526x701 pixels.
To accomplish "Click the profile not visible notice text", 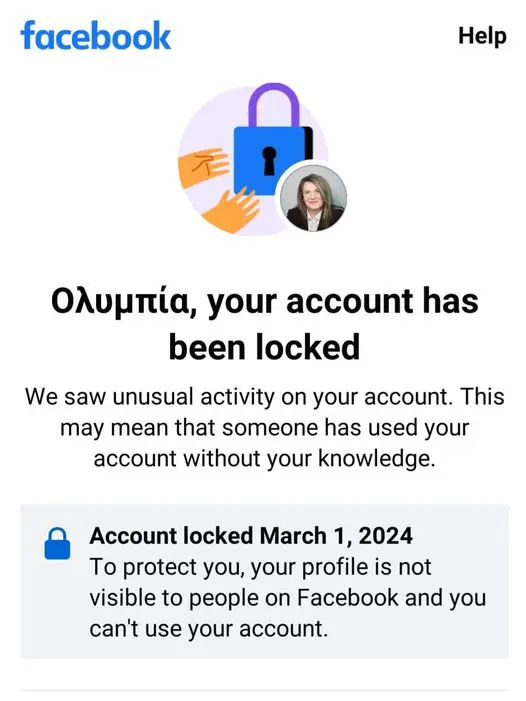I will click(287, 598).
